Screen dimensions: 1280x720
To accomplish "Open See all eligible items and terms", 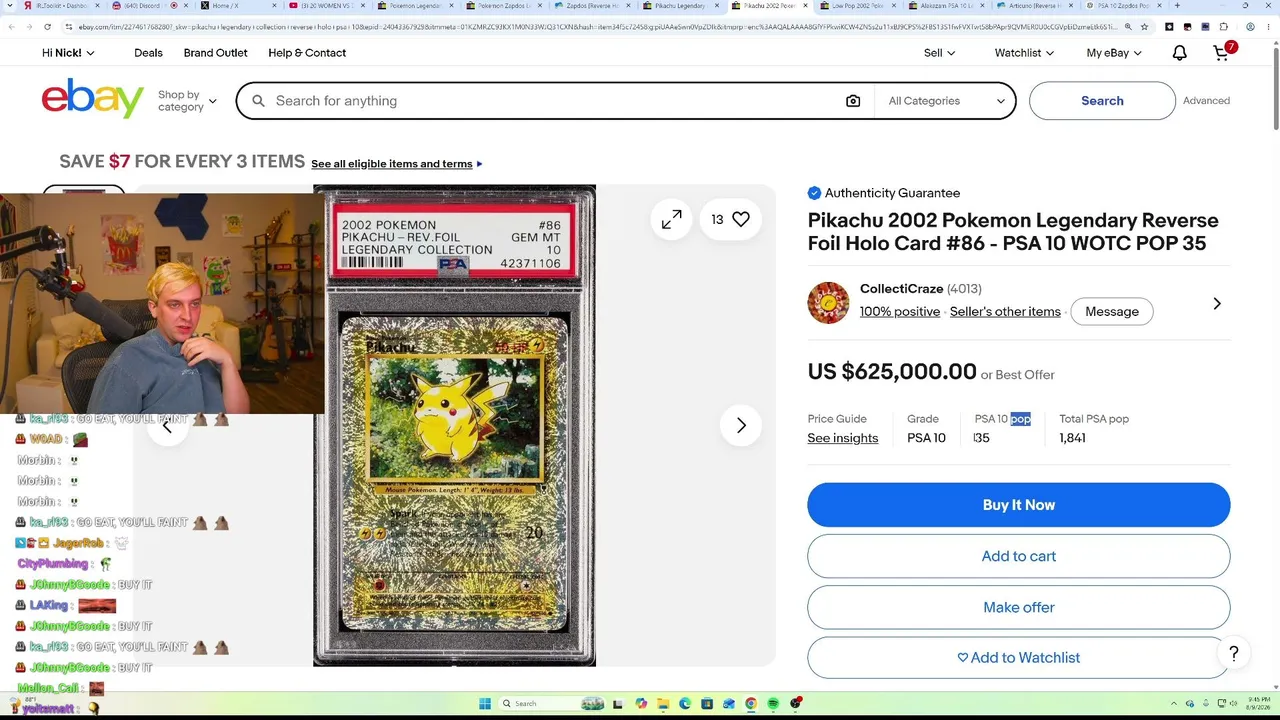I will [x=392, y=164].
